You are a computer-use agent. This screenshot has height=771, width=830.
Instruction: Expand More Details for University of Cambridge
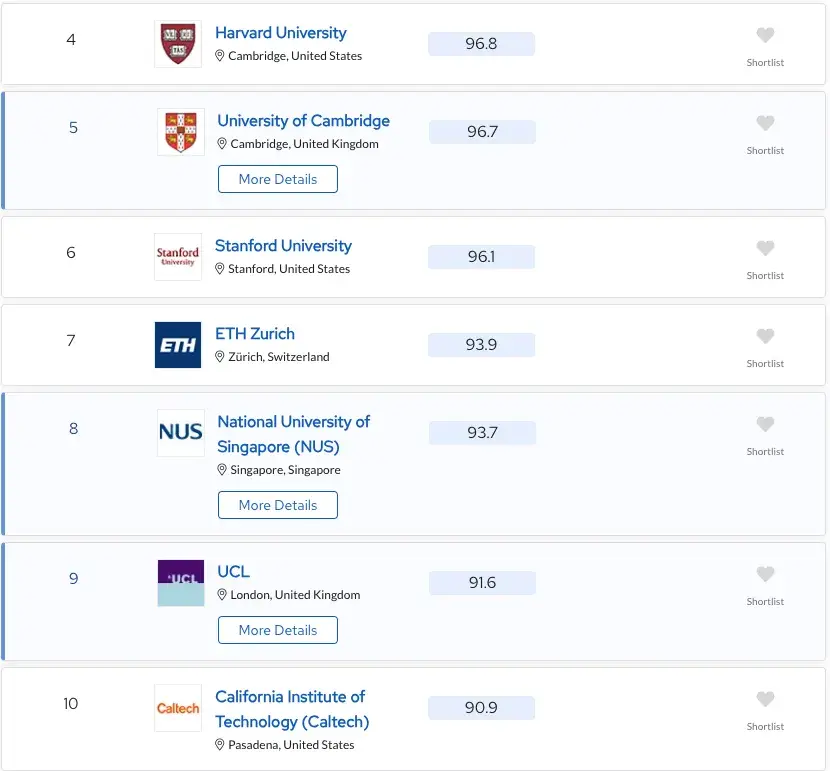[277, 179]
